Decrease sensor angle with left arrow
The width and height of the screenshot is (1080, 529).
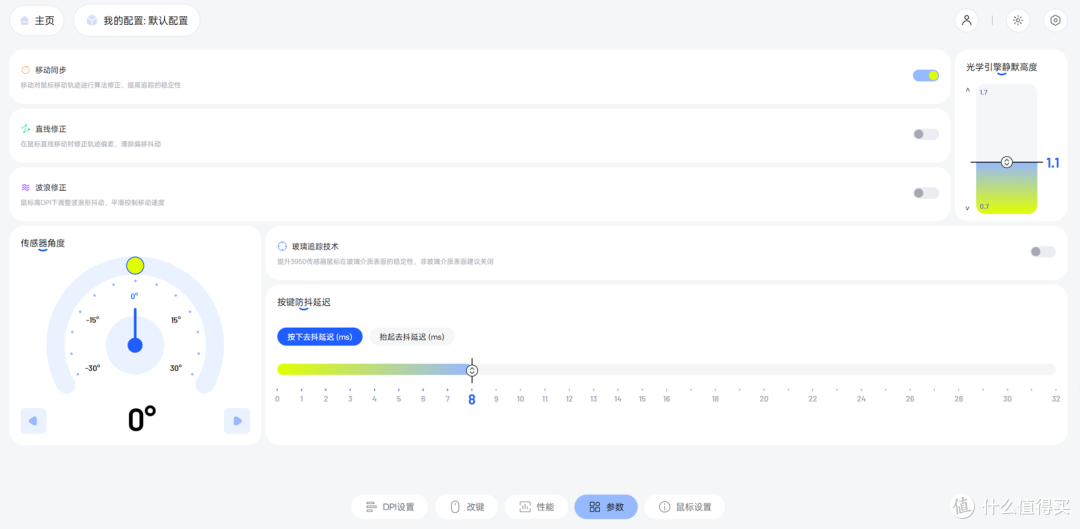[x=33, y=421]
